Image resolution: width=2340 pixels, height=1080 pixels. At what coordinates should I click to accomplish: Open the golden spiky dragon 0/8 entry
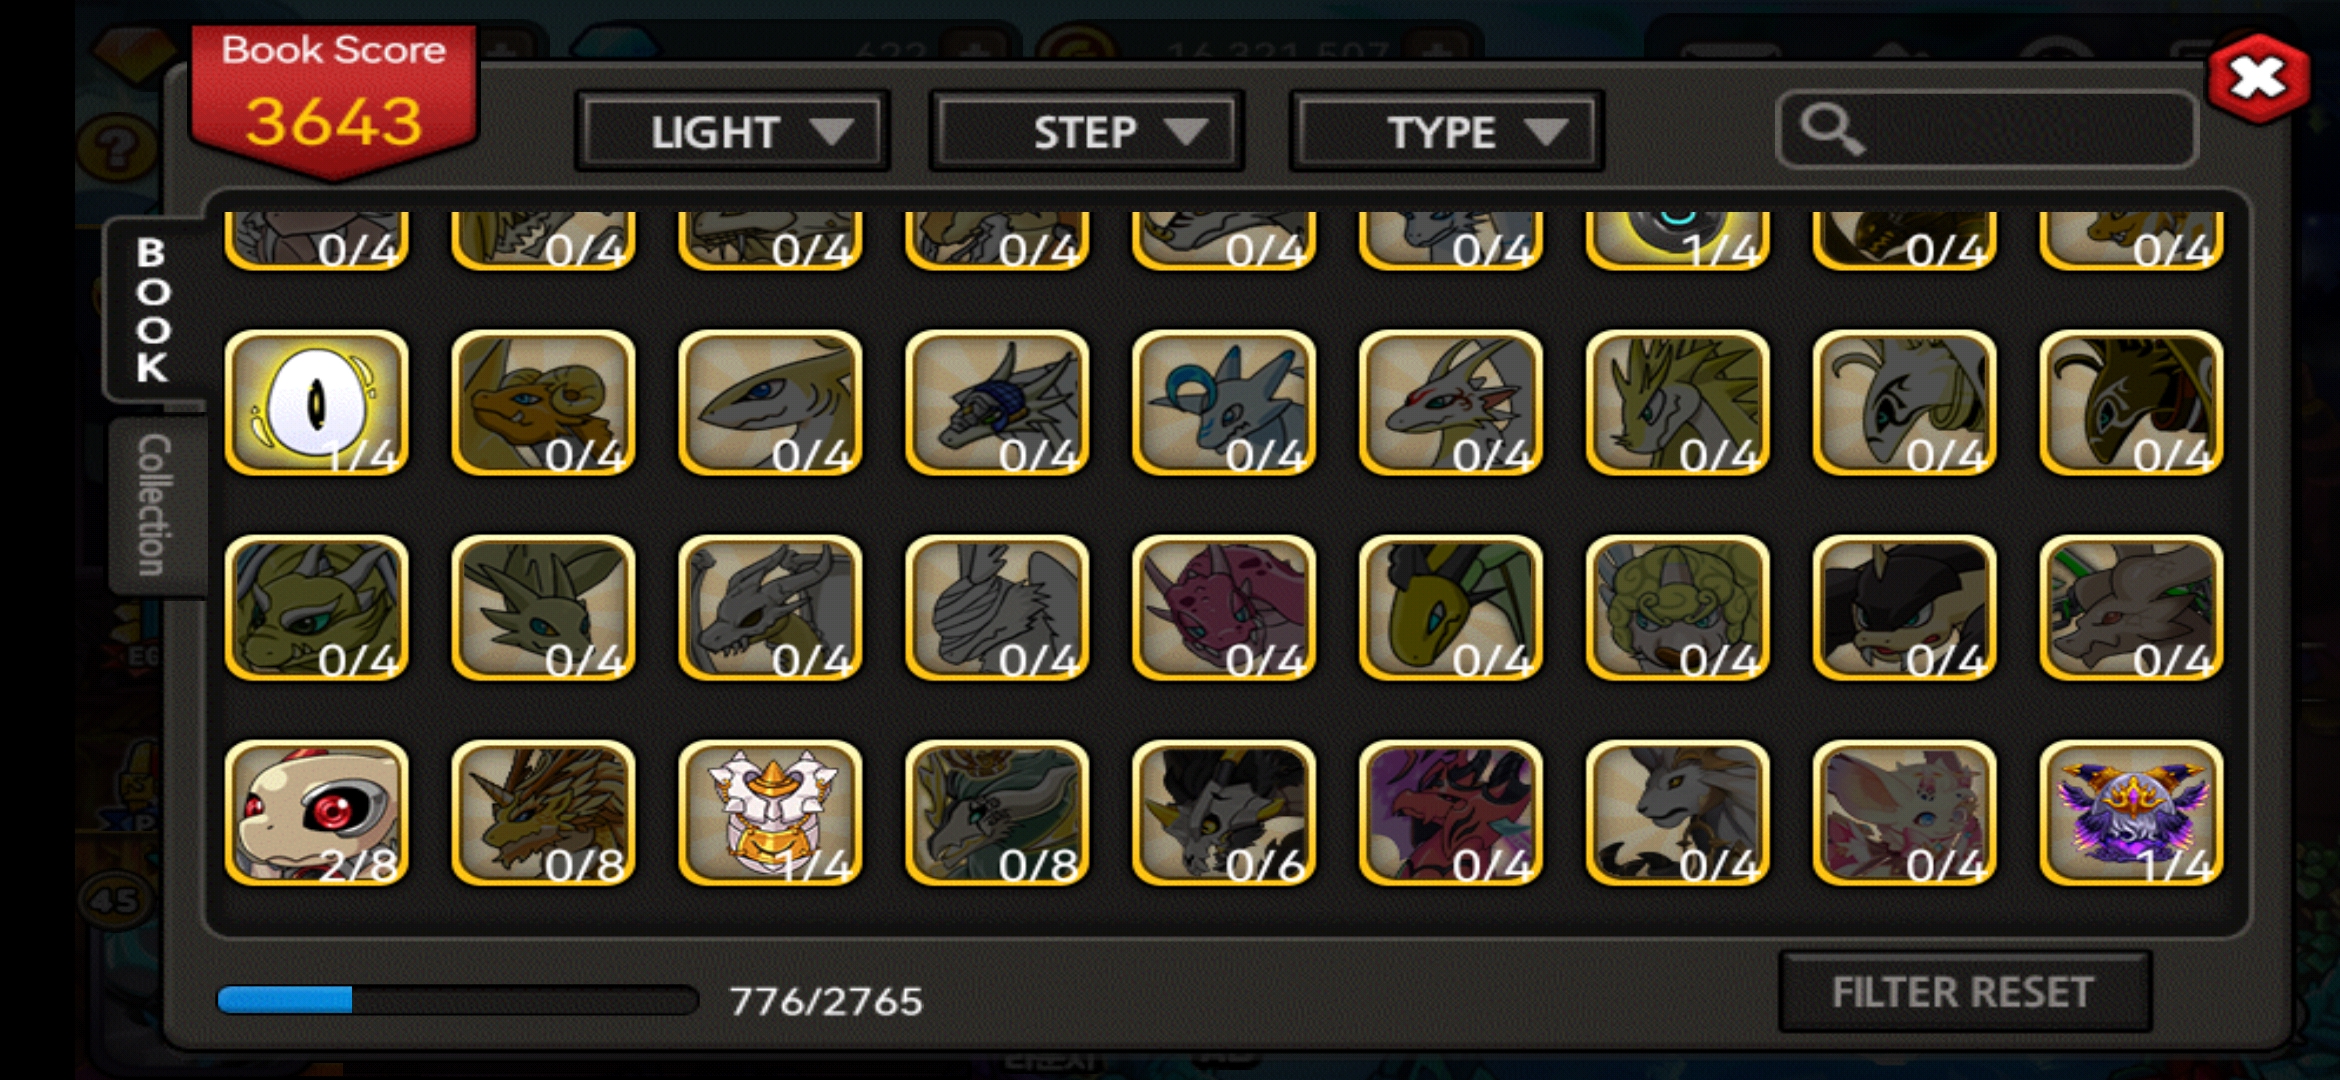(543, 813)
